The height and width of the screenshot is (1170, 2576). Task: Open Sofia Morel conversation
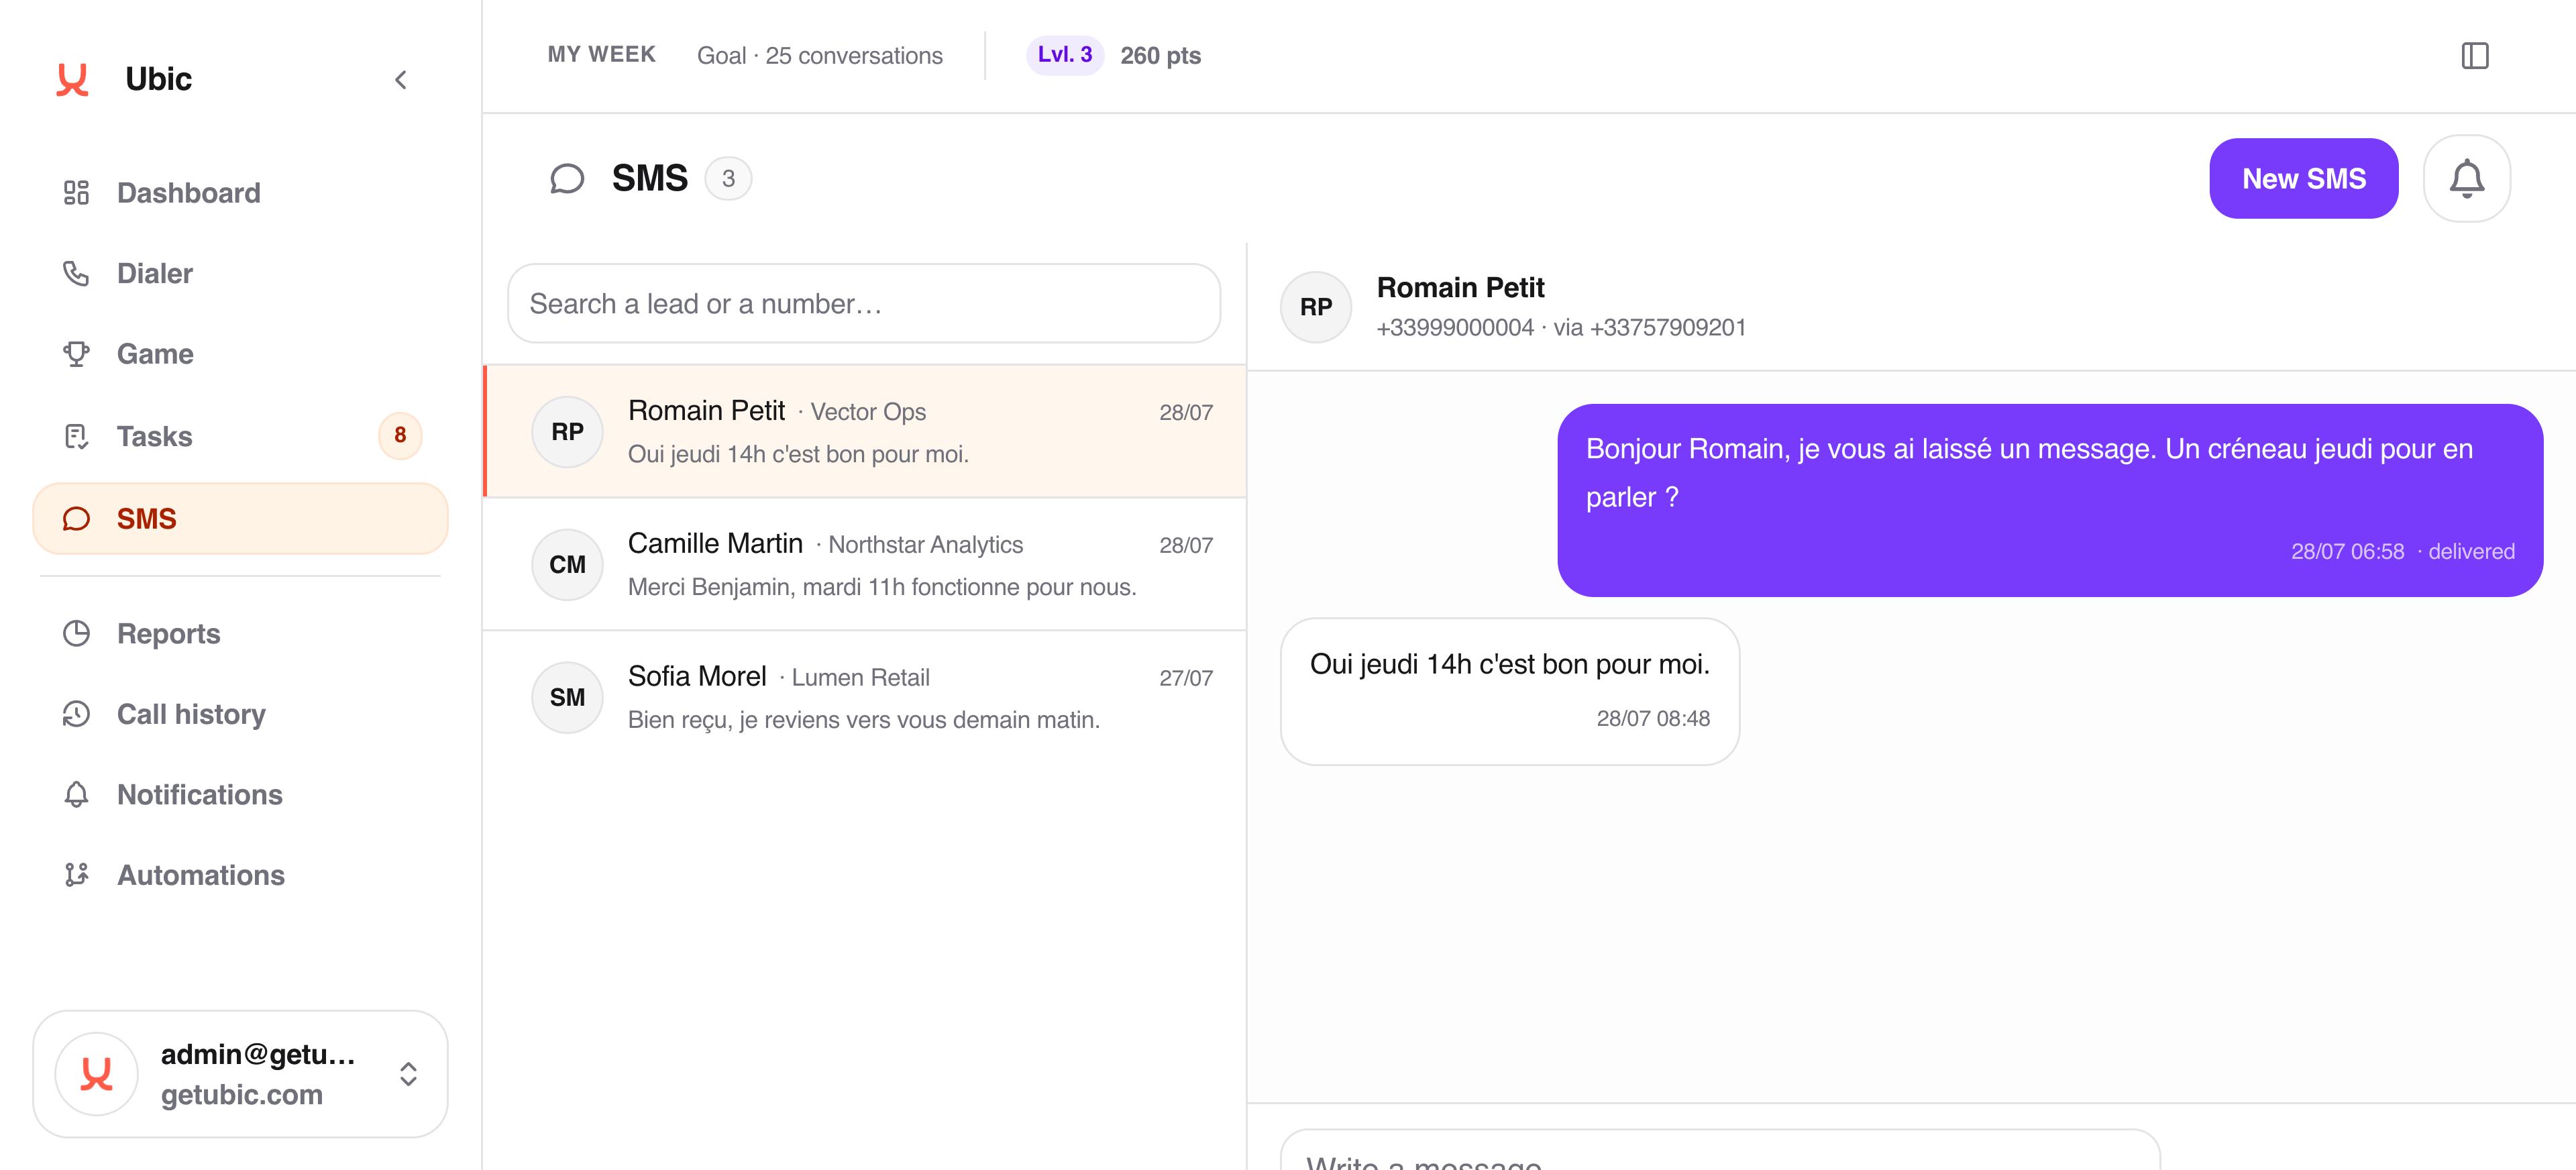pyautogui.click(x=865, y=697)
